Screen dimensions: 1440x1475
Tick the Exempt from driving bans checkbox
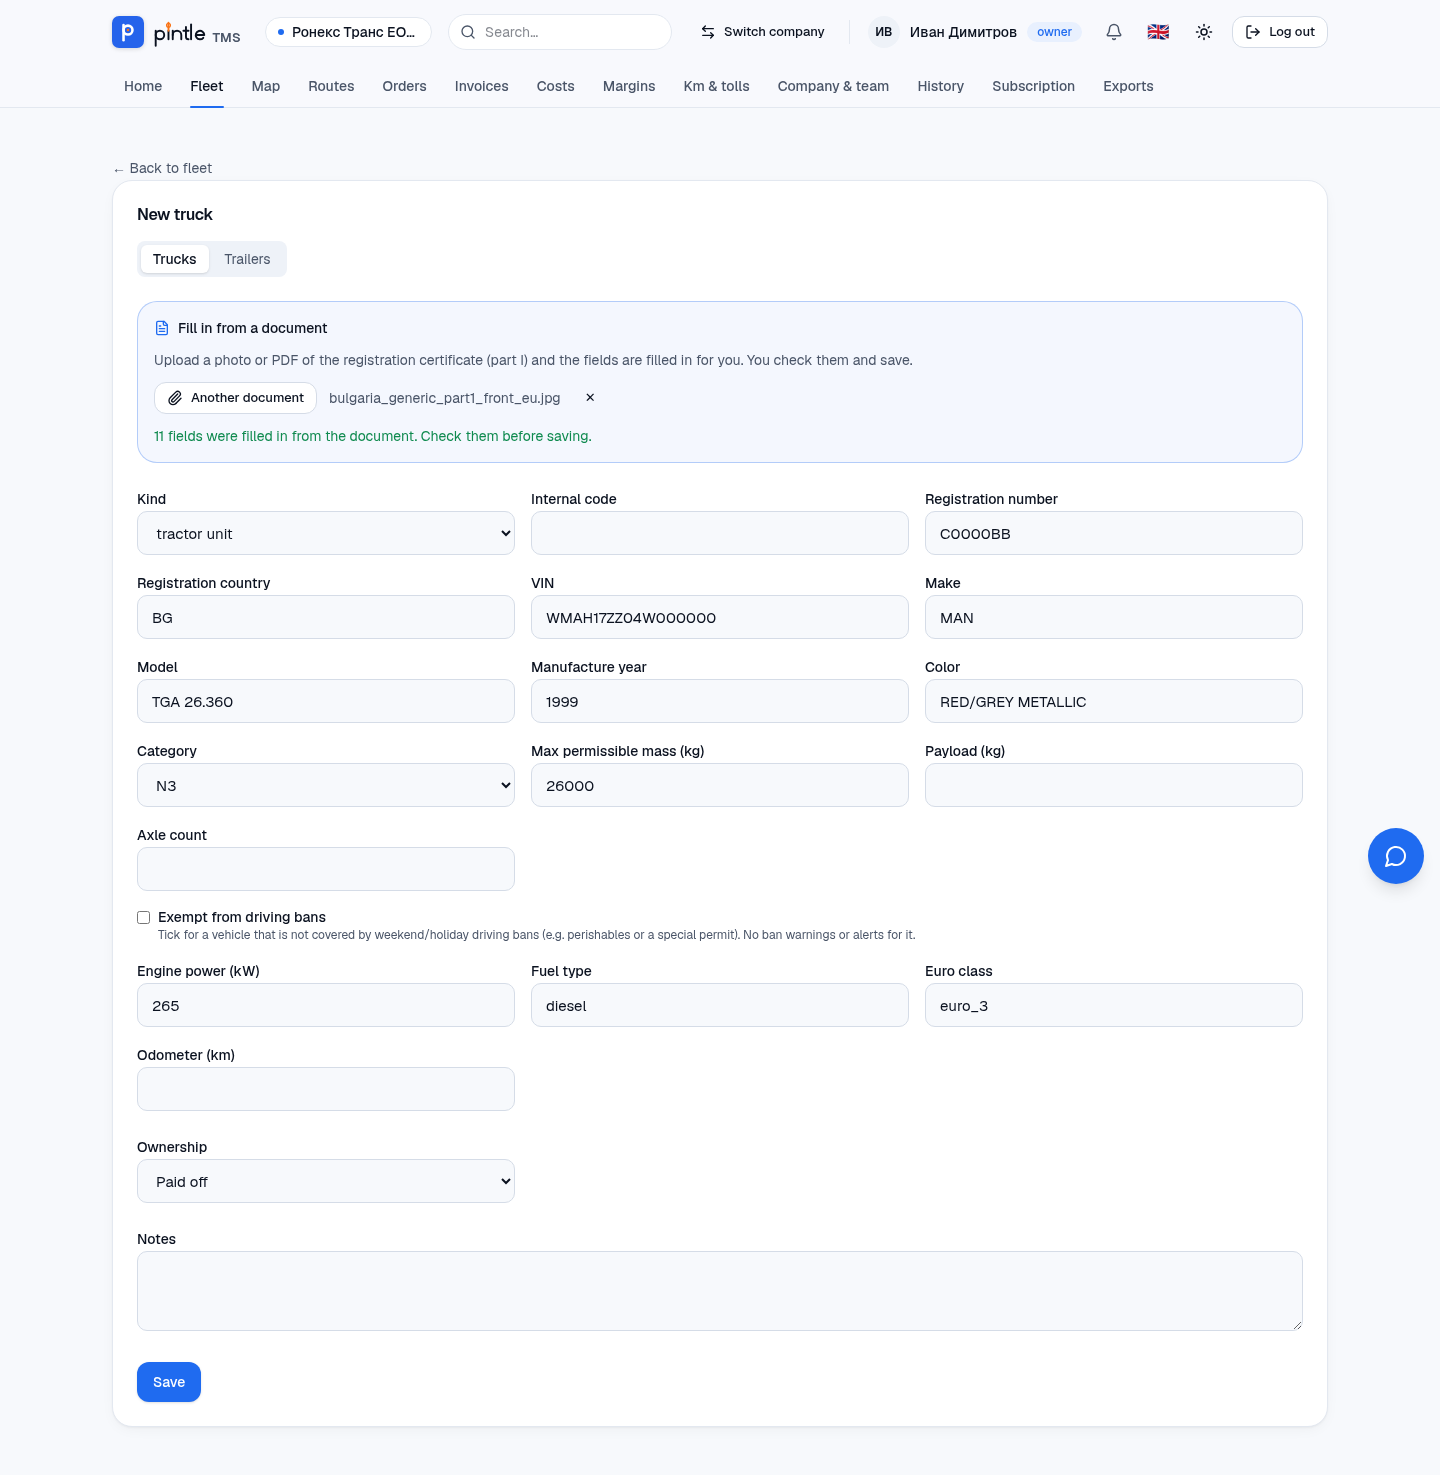coord(144,917)
